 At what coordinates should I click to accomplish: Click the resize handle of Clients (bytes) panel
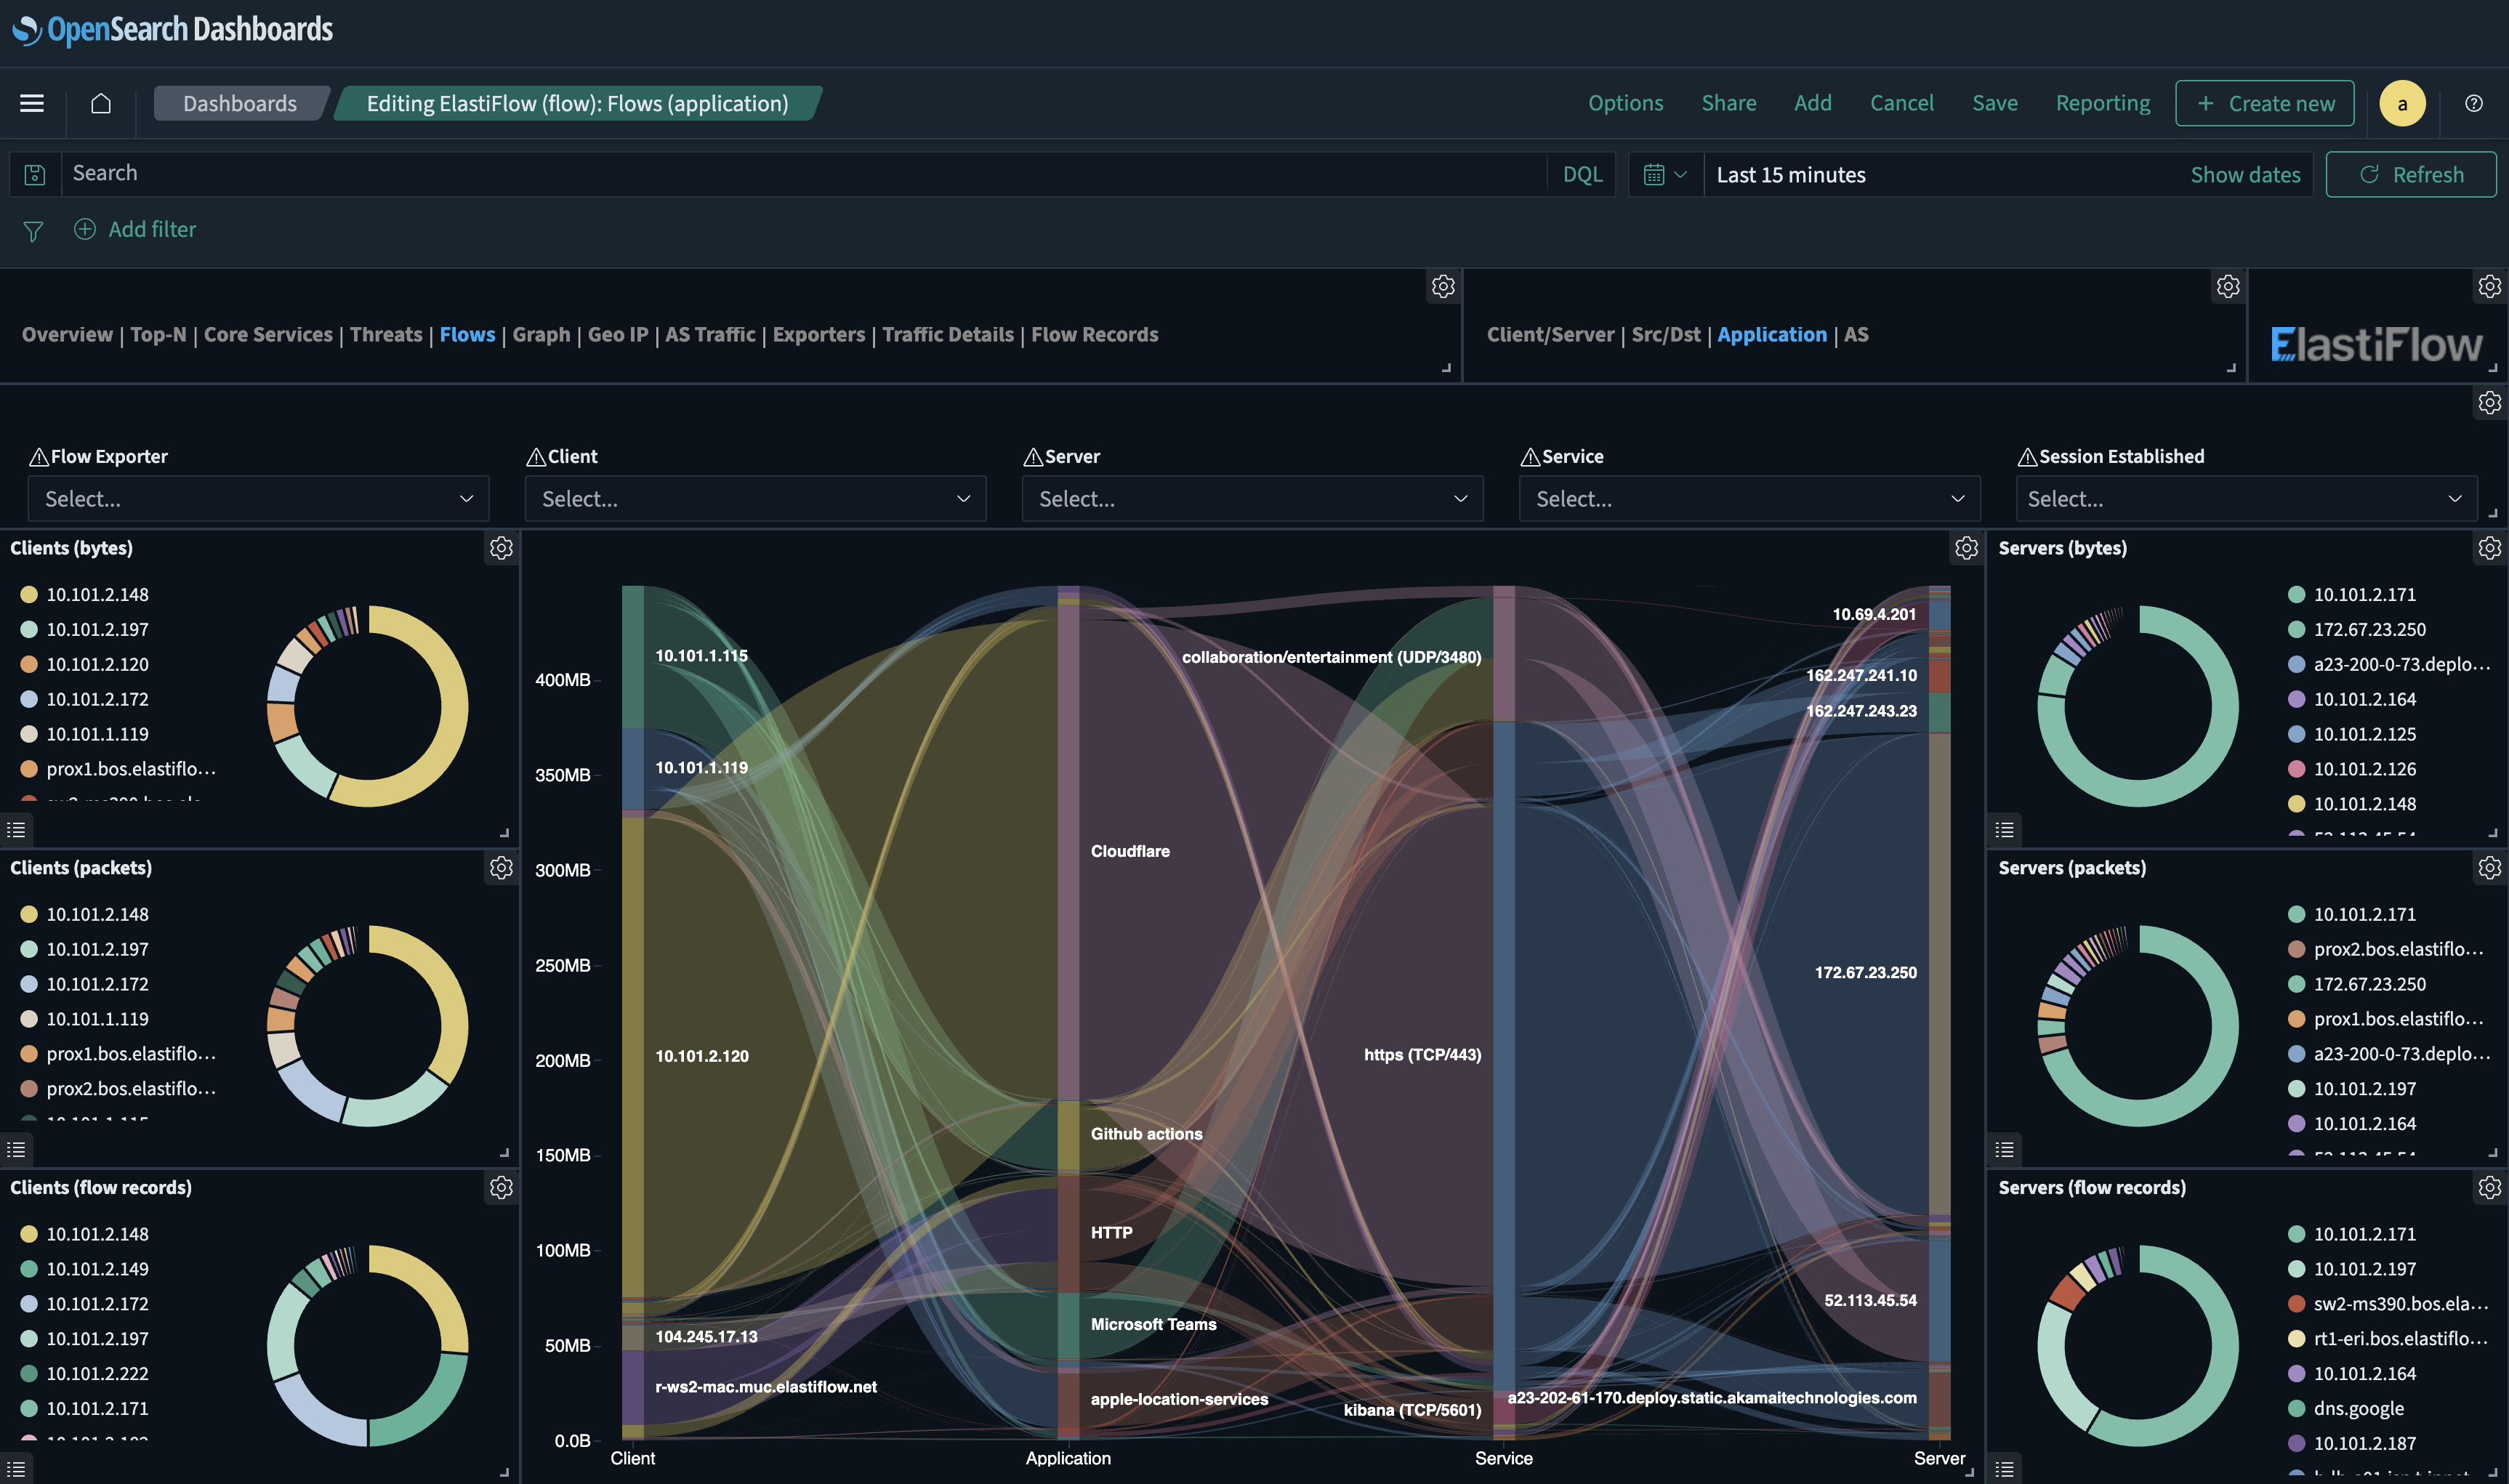(x=504, y=832)
